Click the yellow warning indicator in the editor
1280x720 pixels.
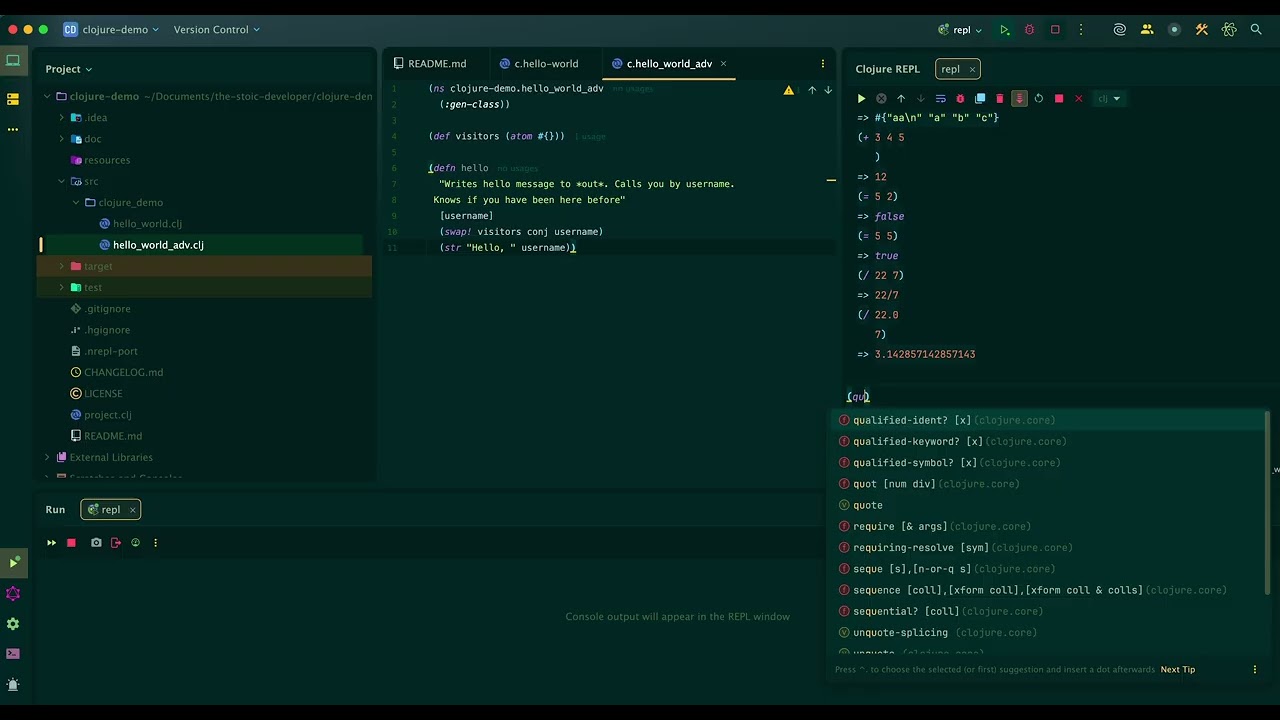pyautogui.click(x=789, y=90)
